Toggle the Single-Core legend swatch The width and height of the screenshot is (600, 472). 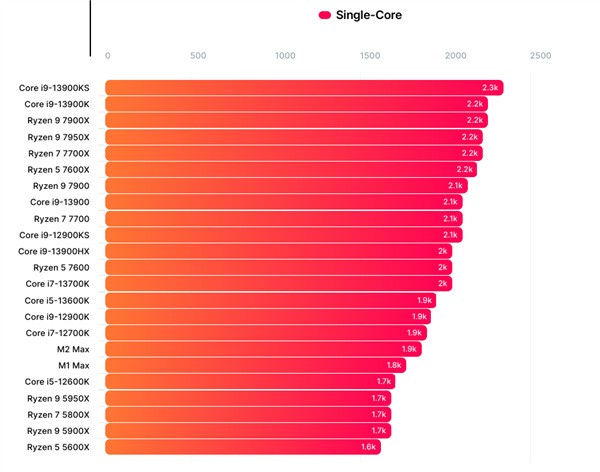coord(324,15)
